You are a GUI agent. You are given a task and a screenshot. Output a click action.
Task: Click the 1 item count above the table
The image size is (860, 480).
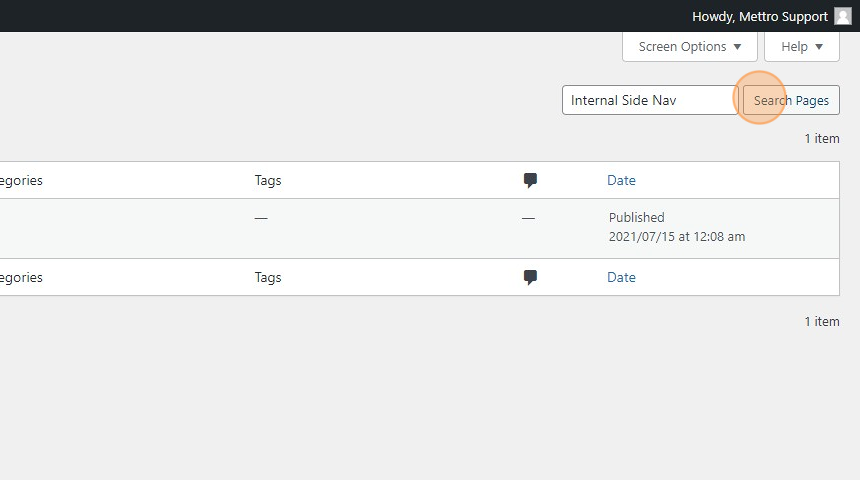(x=822, y=138)
